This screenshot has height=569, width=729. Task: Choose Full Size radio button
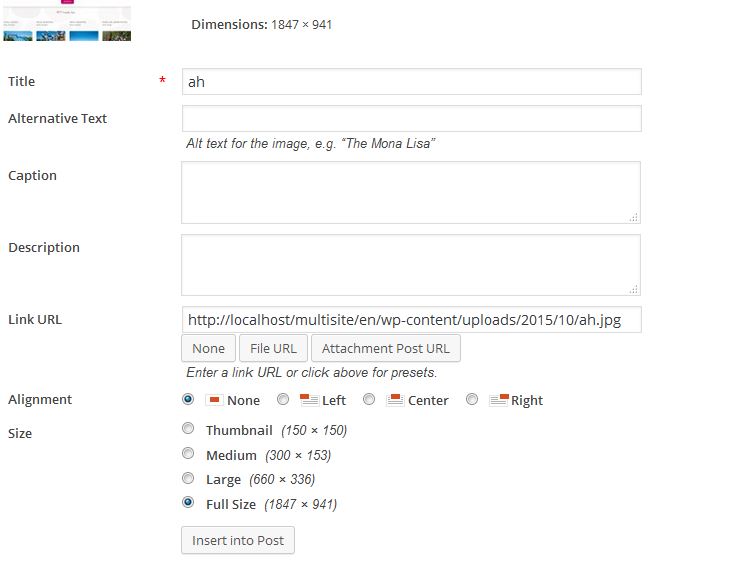click(188, 503)
